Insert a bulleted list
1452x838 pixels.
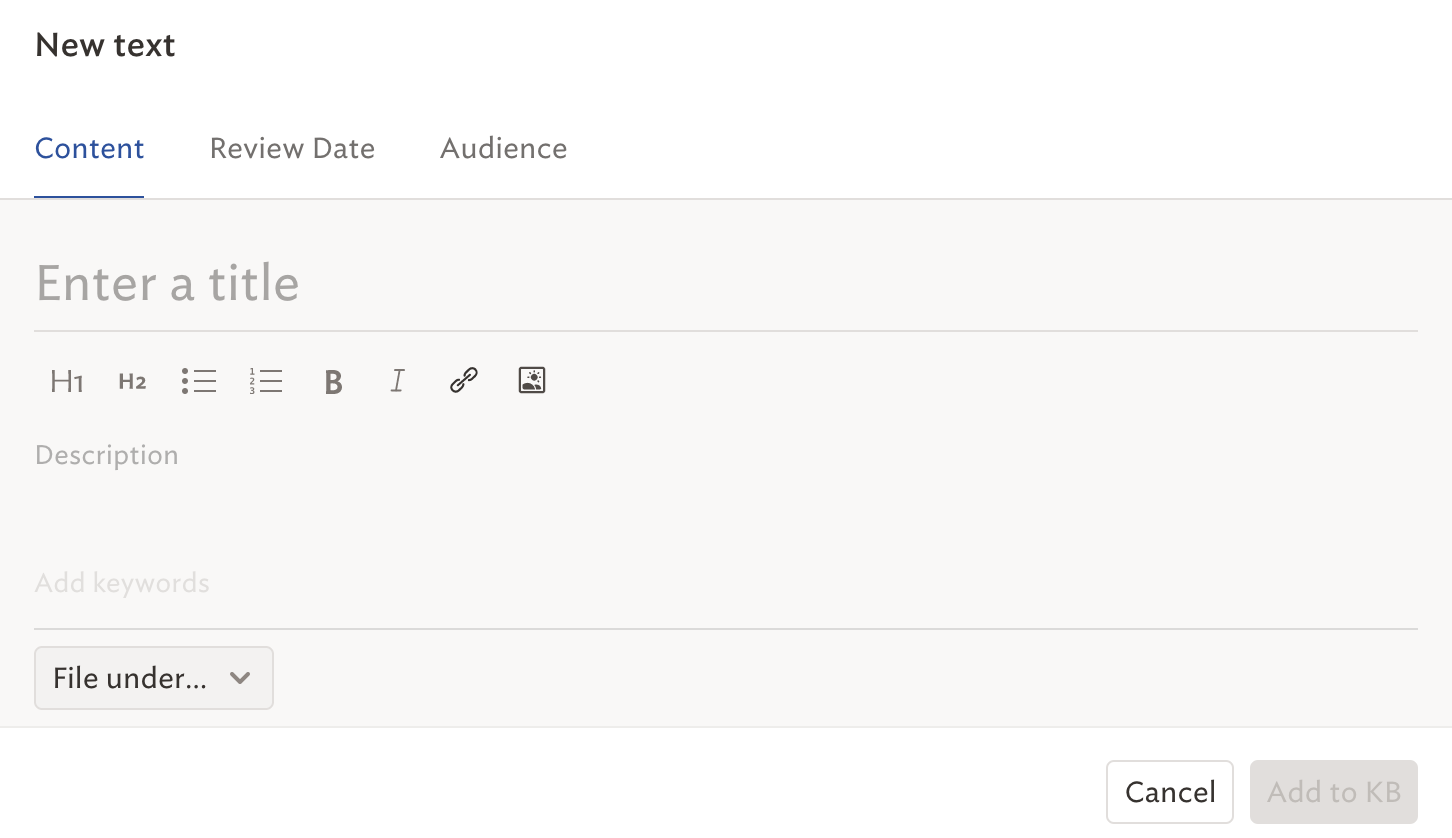pyautogui.click(x=199, y=381)
